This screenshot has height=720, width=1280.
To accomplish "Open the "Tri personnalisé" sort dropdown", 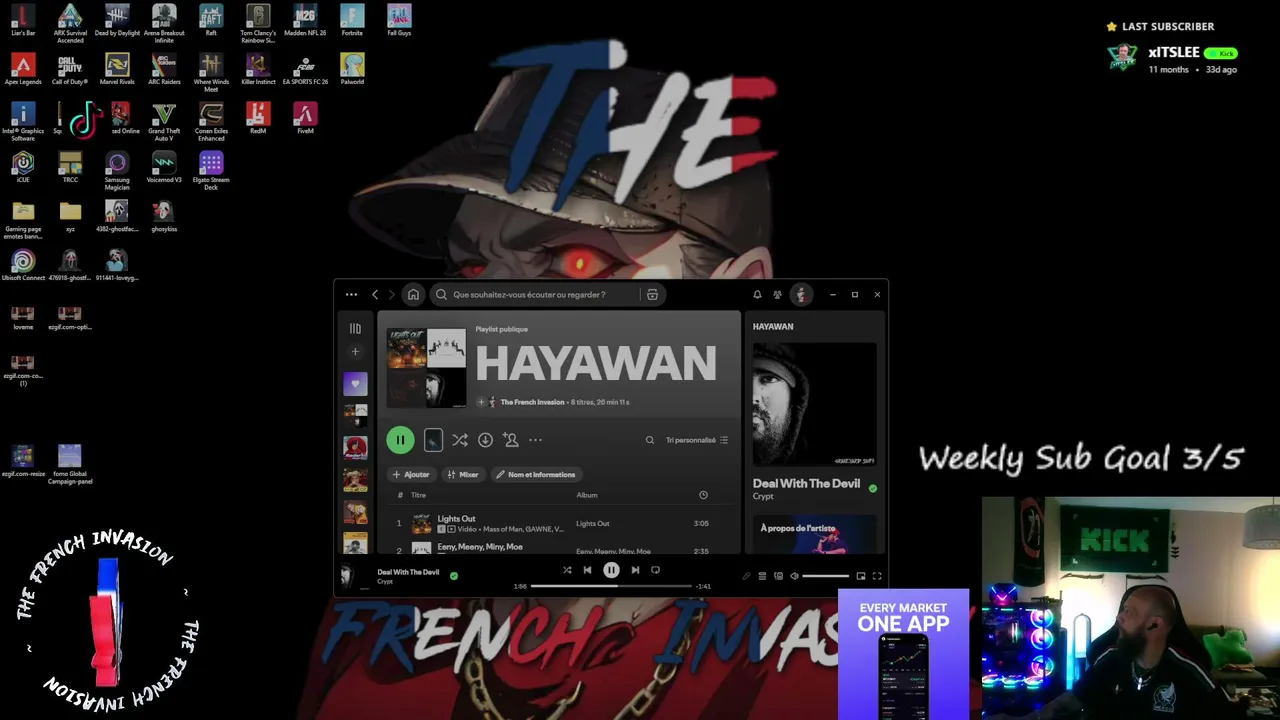I will 697,440.
